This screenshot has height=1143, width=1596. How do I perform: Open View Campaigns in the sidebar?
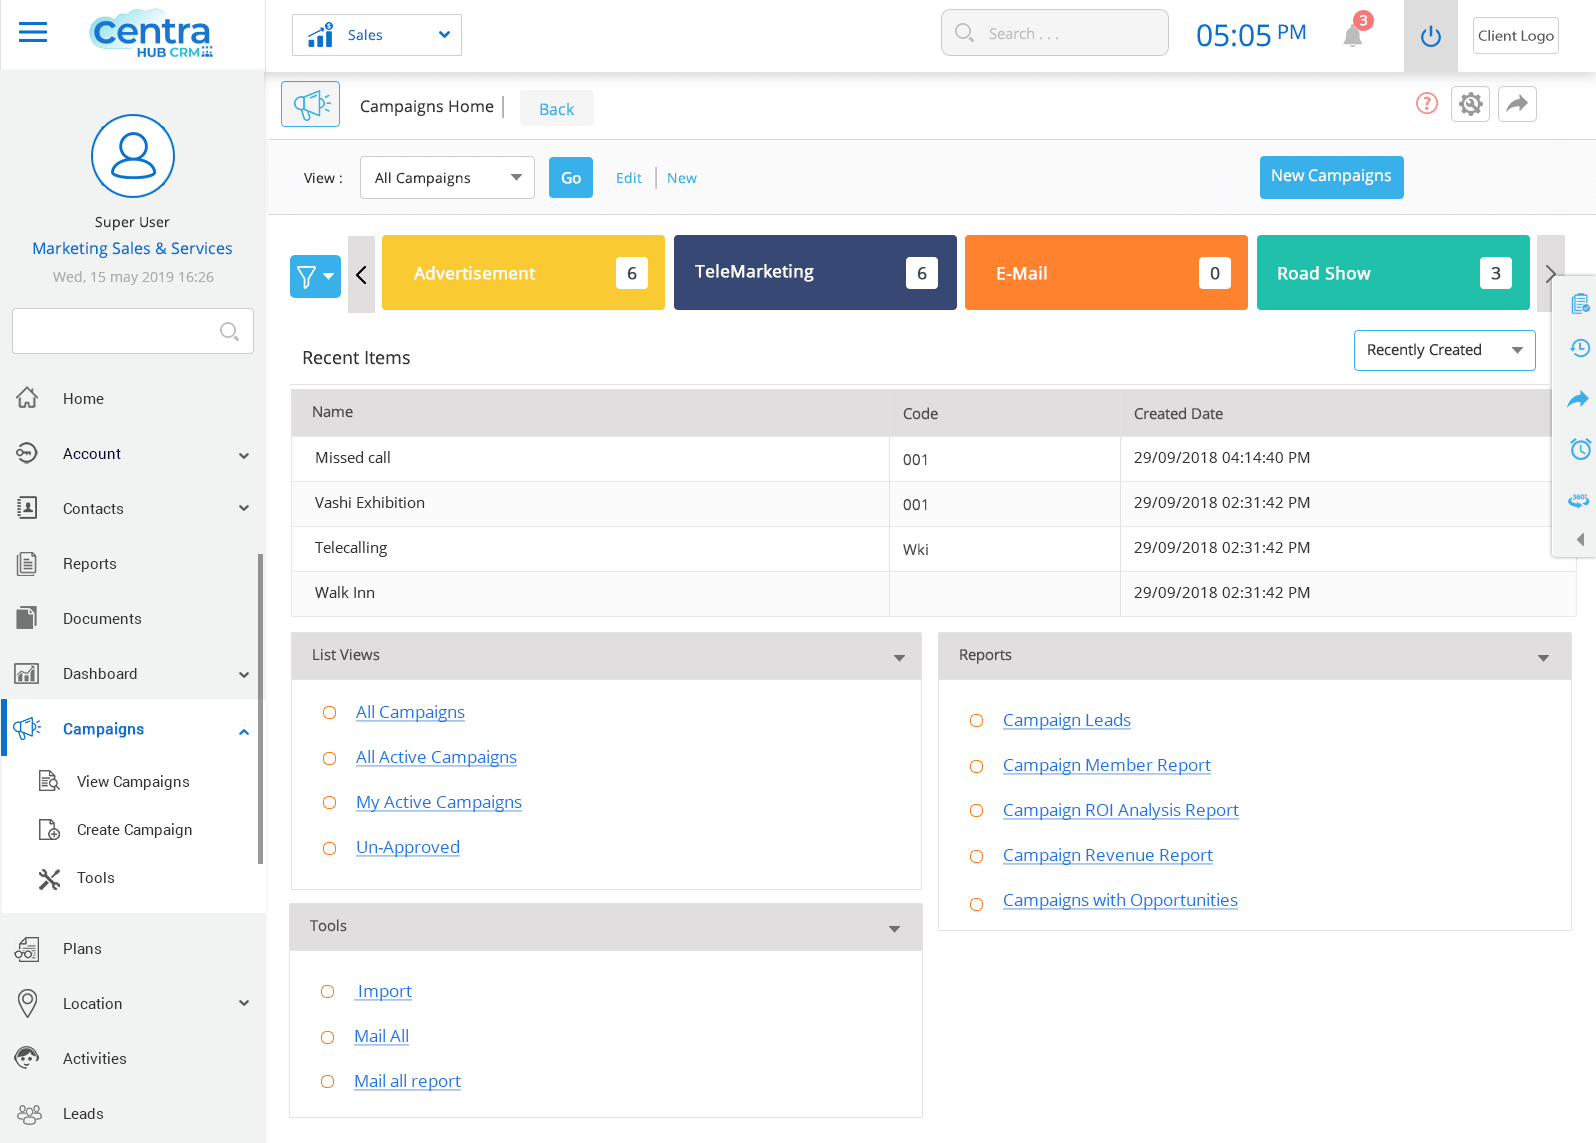[132, 782]
